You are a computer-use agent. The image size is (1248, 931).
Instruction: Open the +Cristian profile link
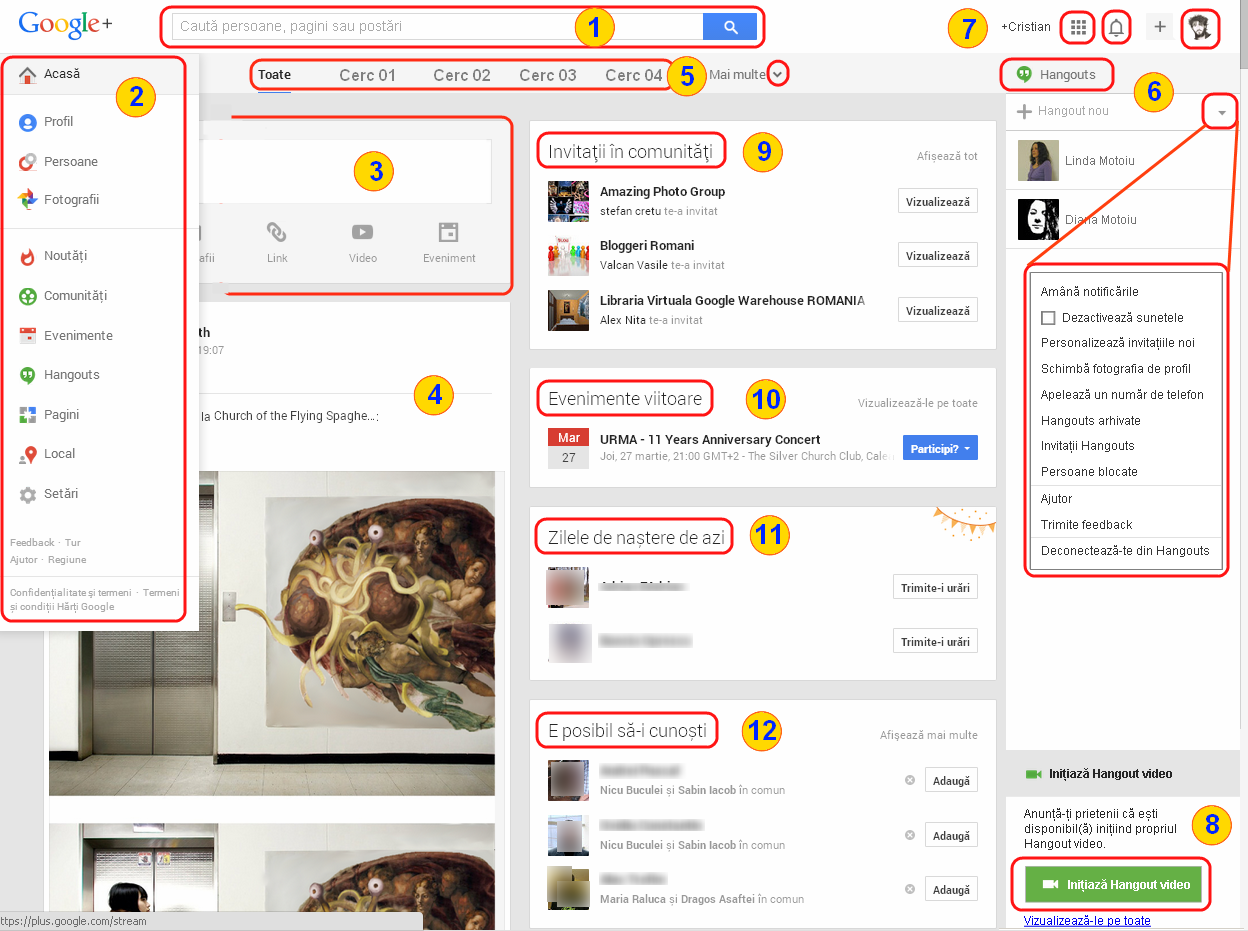click(1025, 27)
